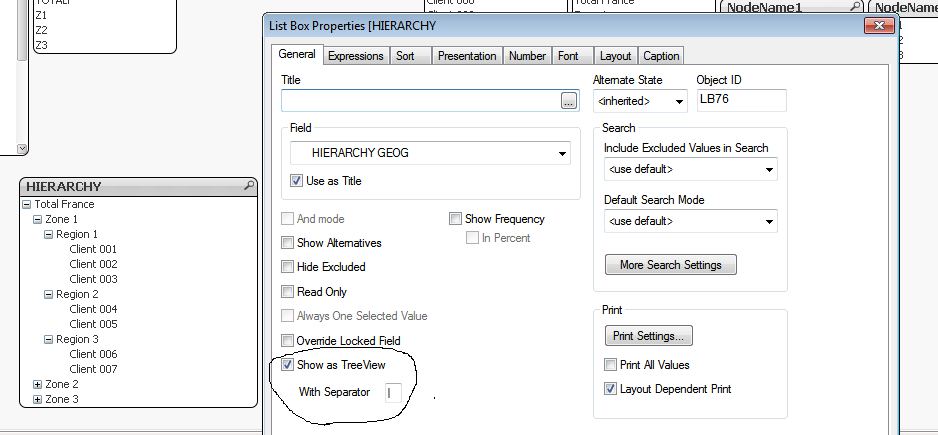Click the With Separator input field
This screenshot has width=938, height=435.
[x=392, y=393]
